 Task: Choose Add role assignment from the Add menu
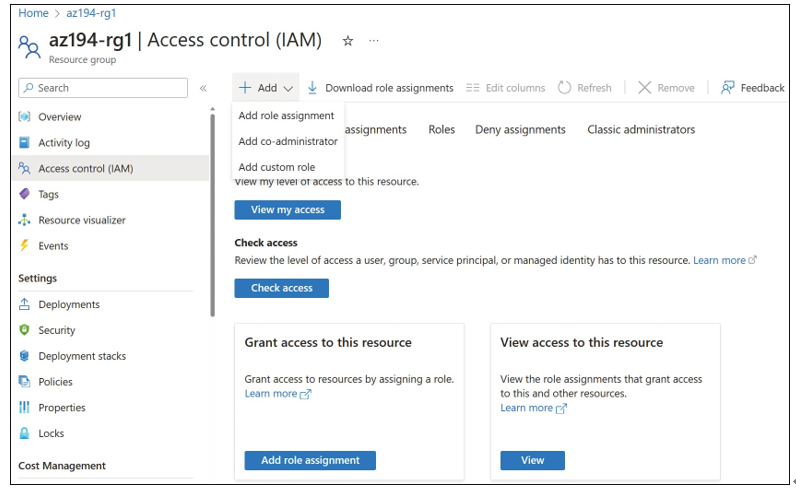286,116
